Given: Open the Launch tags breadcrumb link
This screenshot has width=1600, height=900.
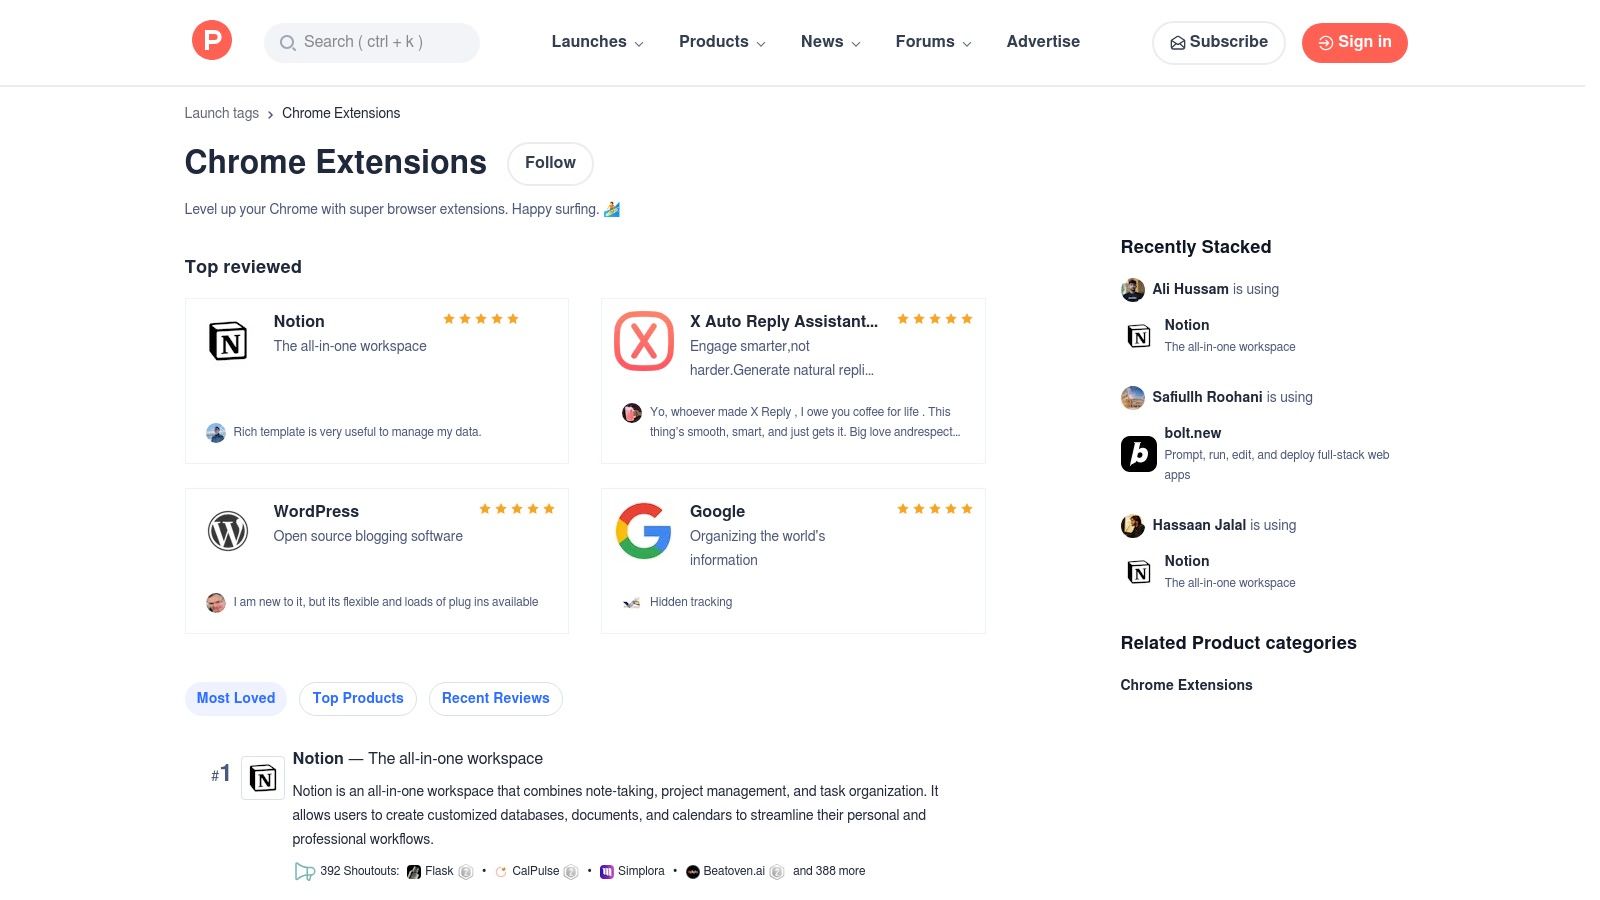Looking at the screenshot, I should tap(221, 113).
